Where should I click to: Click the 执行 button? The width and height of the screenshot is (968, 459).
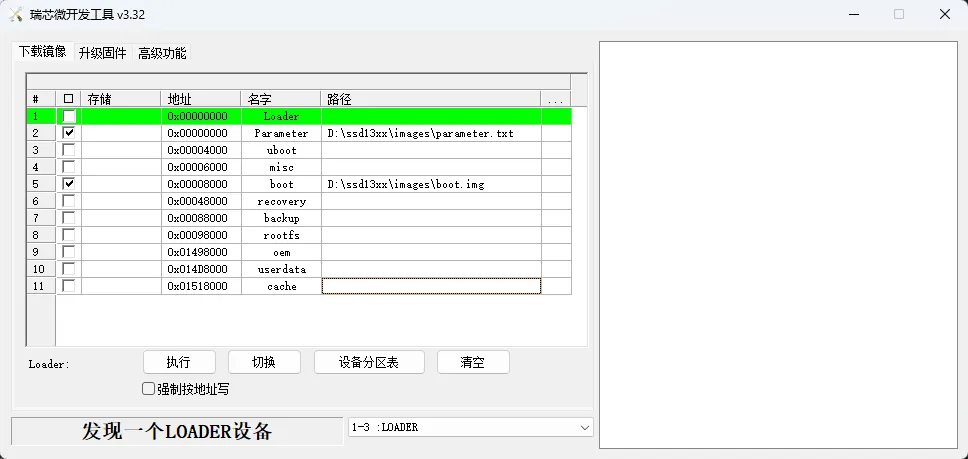point(179,362)
